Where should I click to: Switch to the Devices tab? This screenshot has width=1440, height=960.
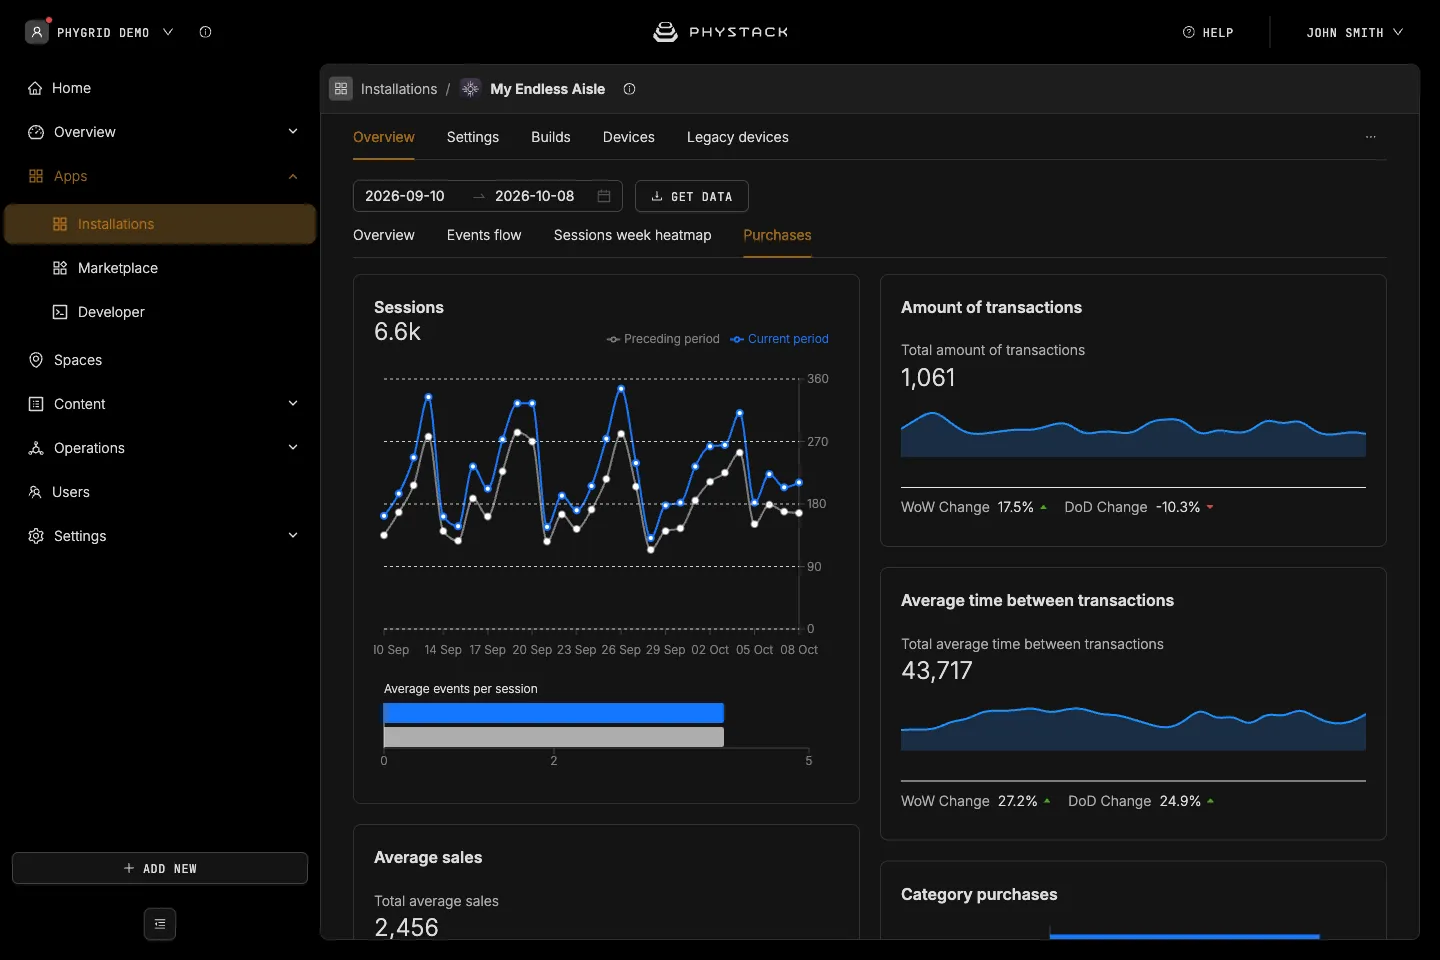click(x=629, y=137)
